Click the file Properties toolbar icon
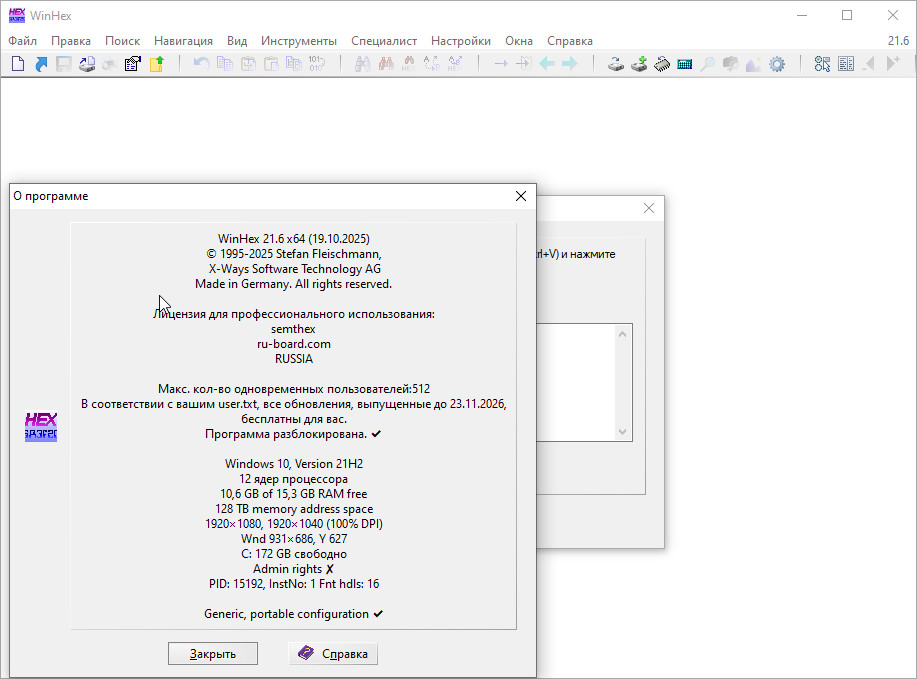This screenshot has width=917, height=679. click(132, 64)
